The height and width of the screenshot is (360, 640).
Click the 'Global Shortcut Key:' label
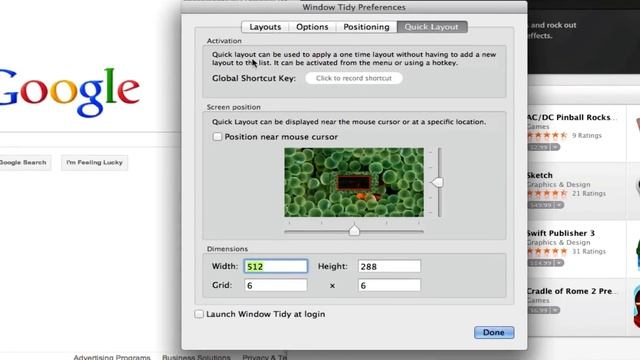point(254,78)
